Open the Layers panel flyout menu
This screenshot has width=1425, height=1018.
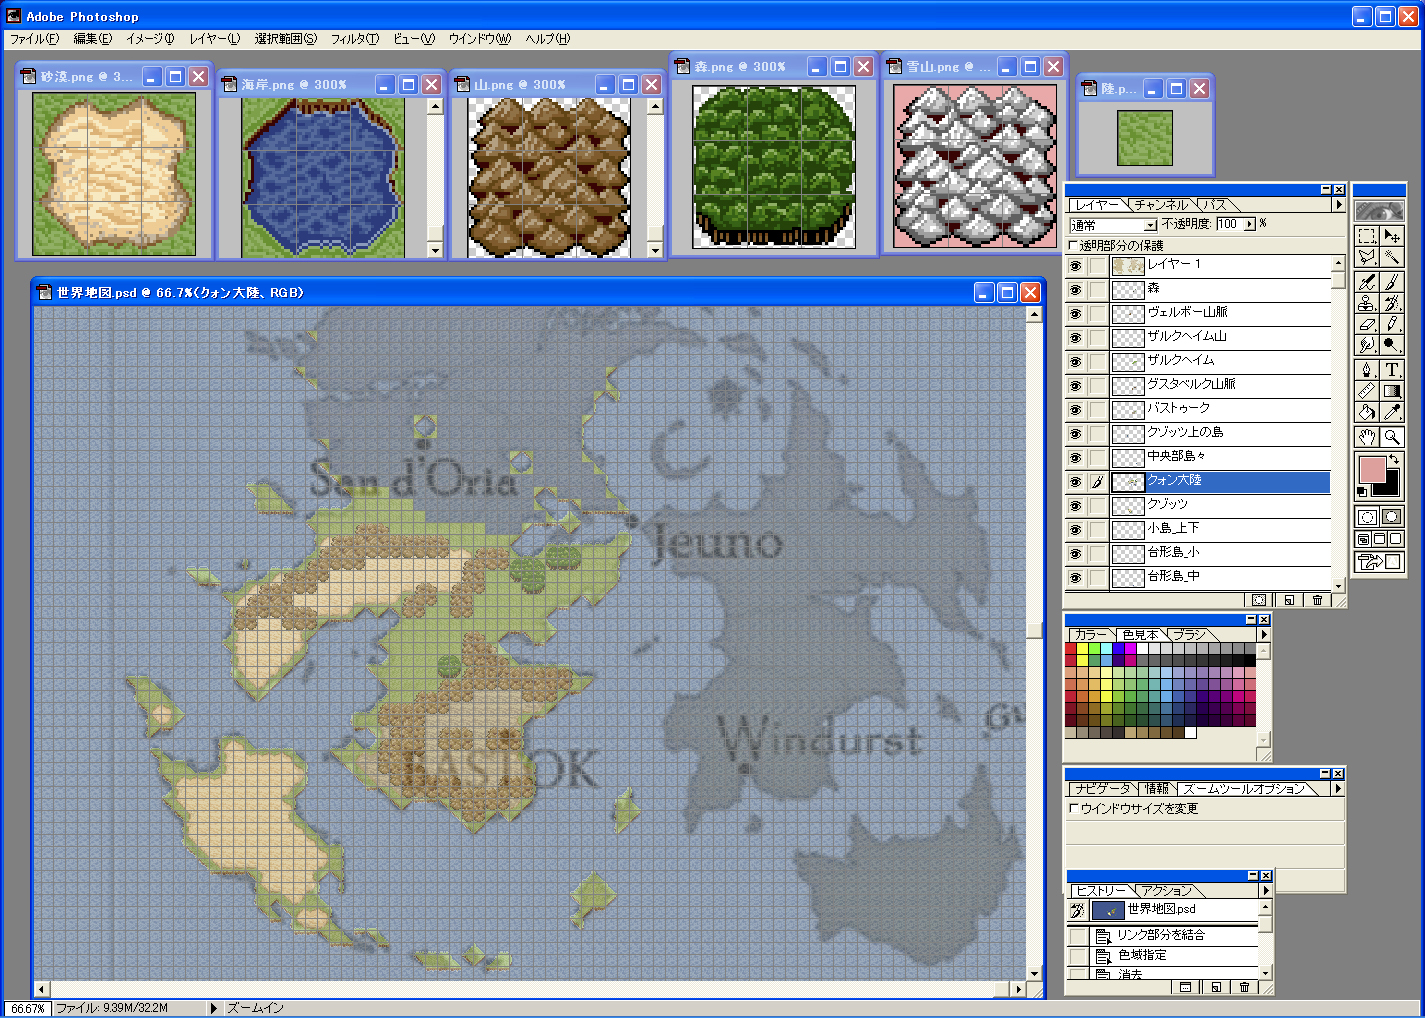[1338, 205]
